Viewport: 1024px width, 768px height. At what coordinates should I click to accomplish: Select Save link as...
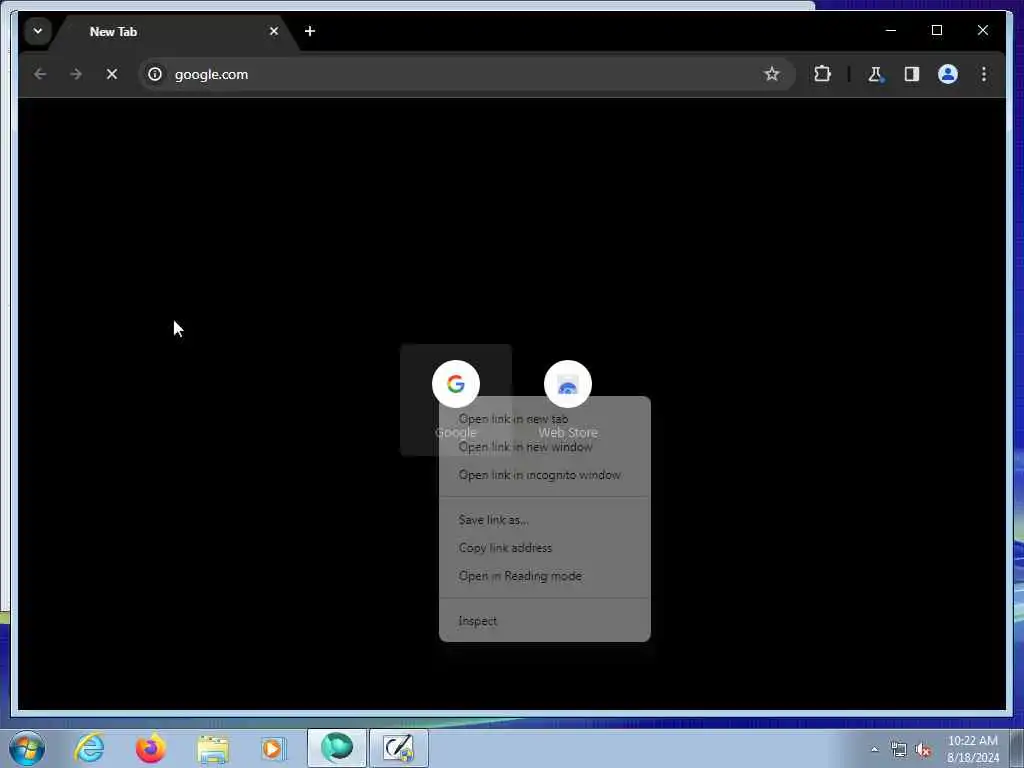point(545,520)
